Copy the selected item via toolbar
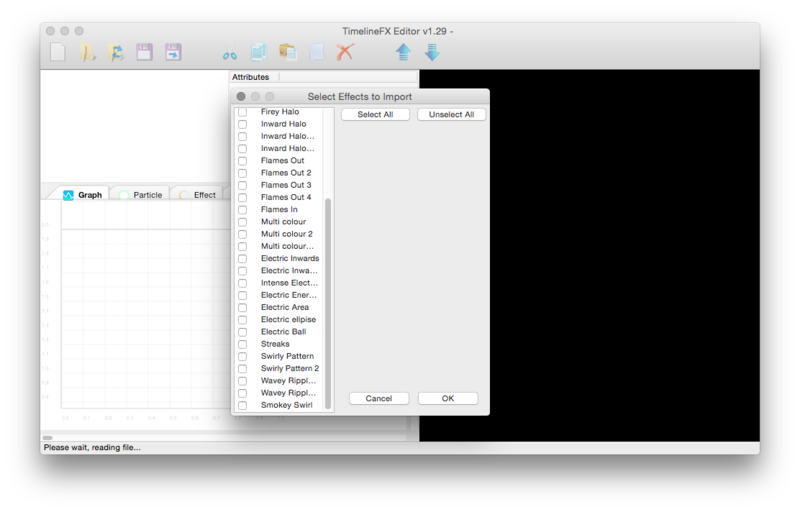Image resolution: width=800 pixels, height=512 pixels. click(259, 52)
